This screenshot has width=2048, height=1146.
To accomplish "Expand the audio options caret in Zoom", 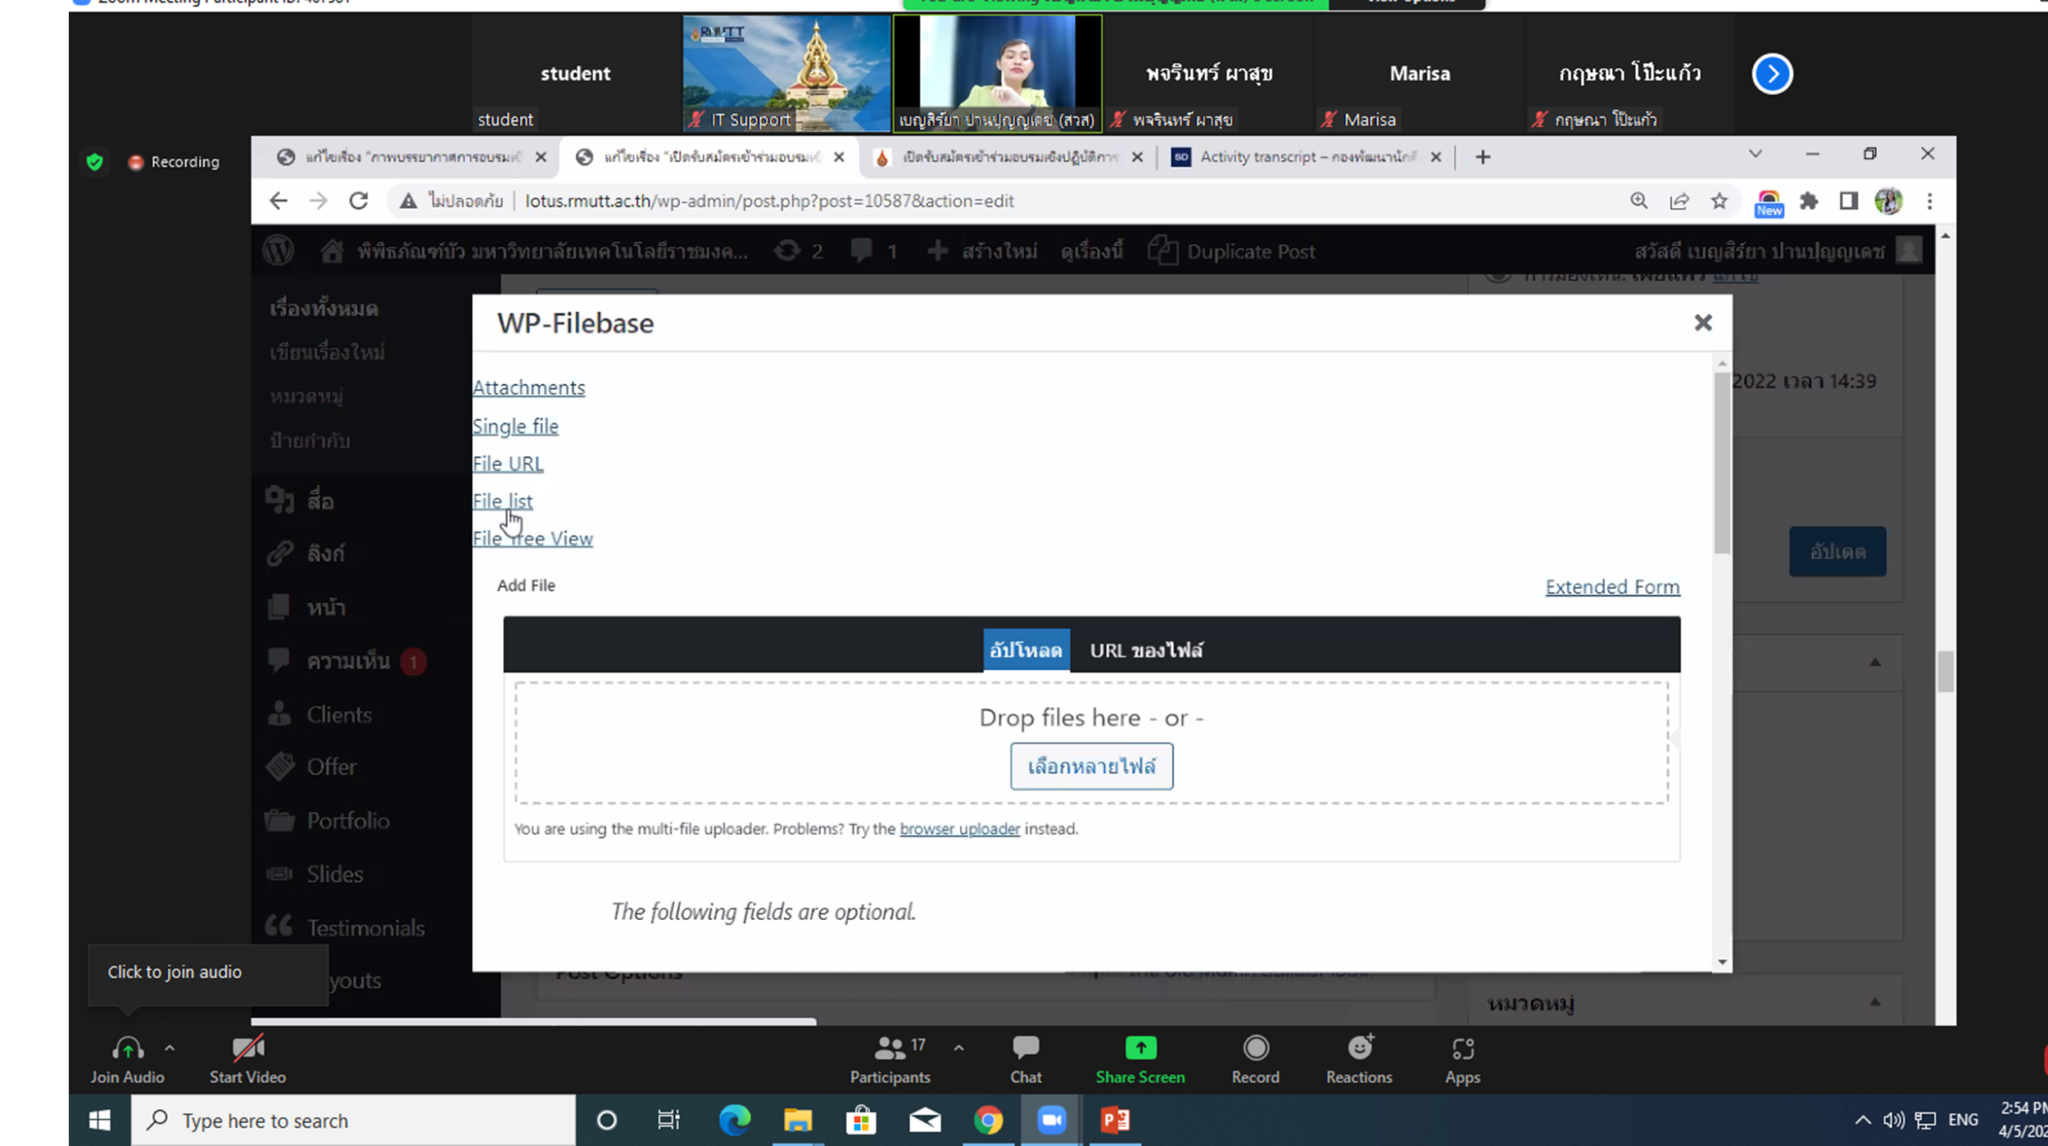I will pyautogui.click(x=169, y=1048).
